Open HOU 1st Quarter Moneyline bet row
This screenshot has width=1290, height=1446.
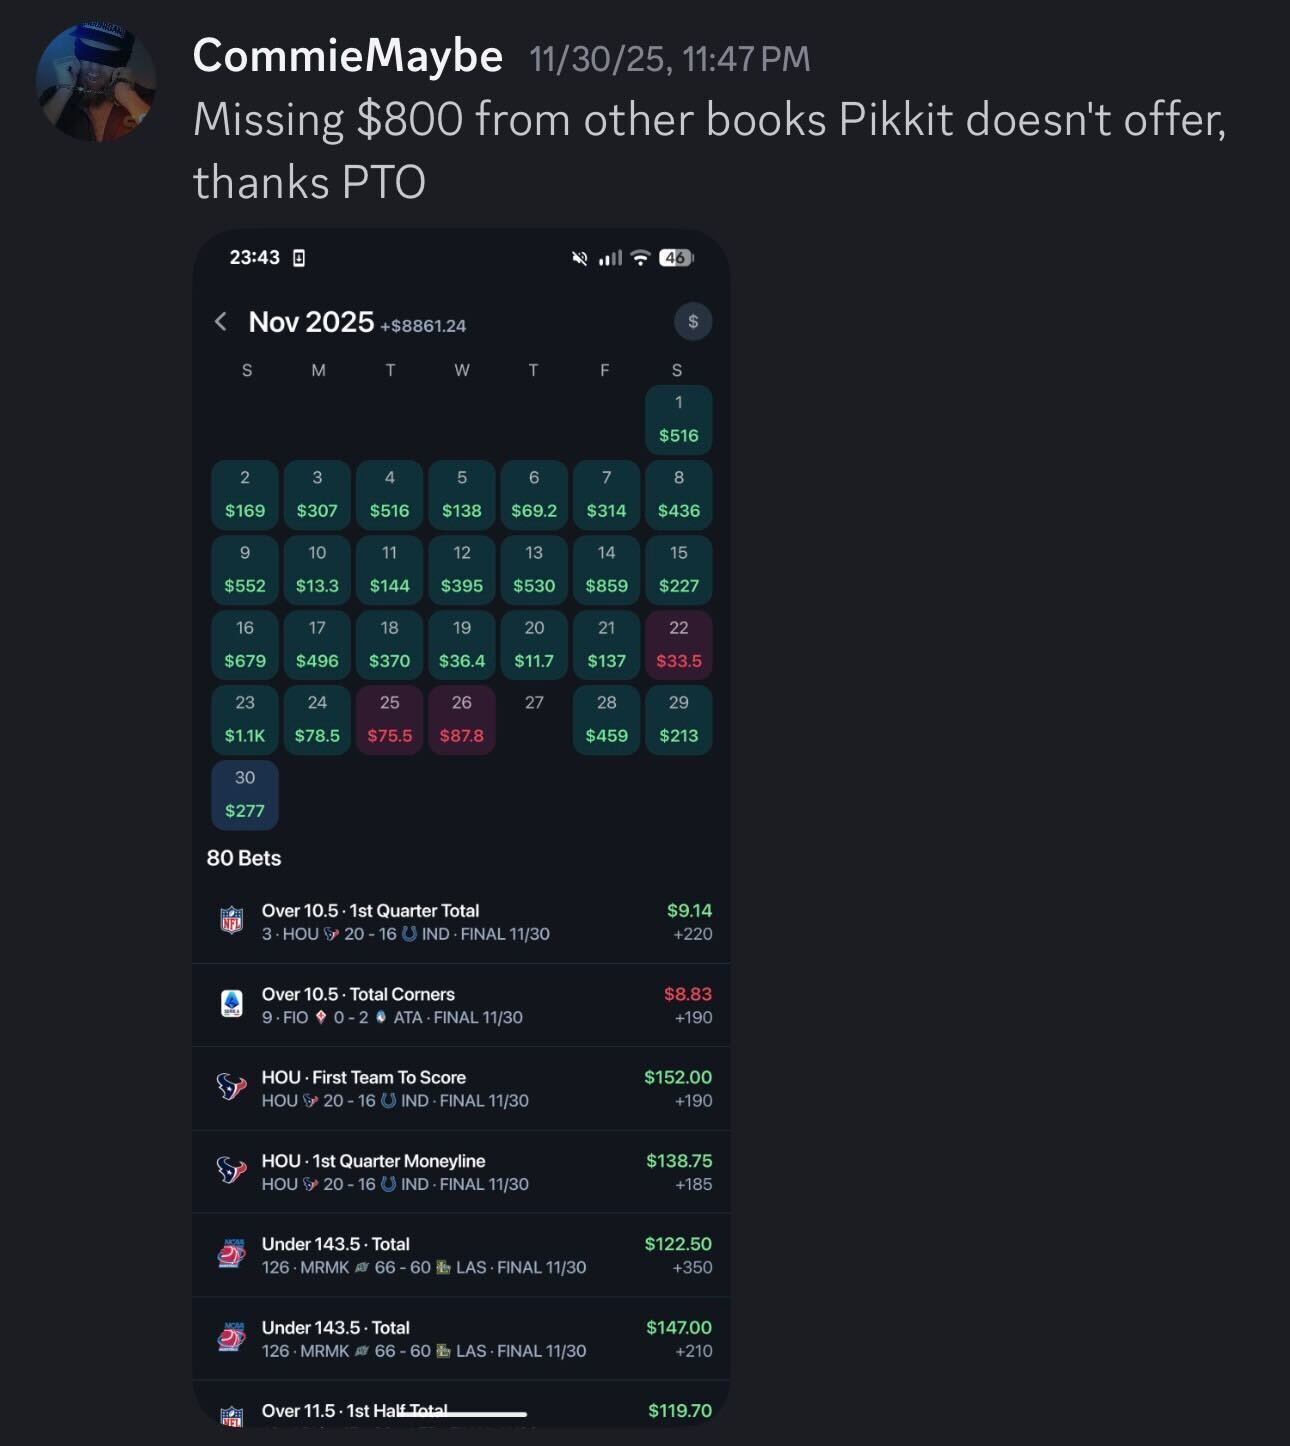tap(460, 1172)
